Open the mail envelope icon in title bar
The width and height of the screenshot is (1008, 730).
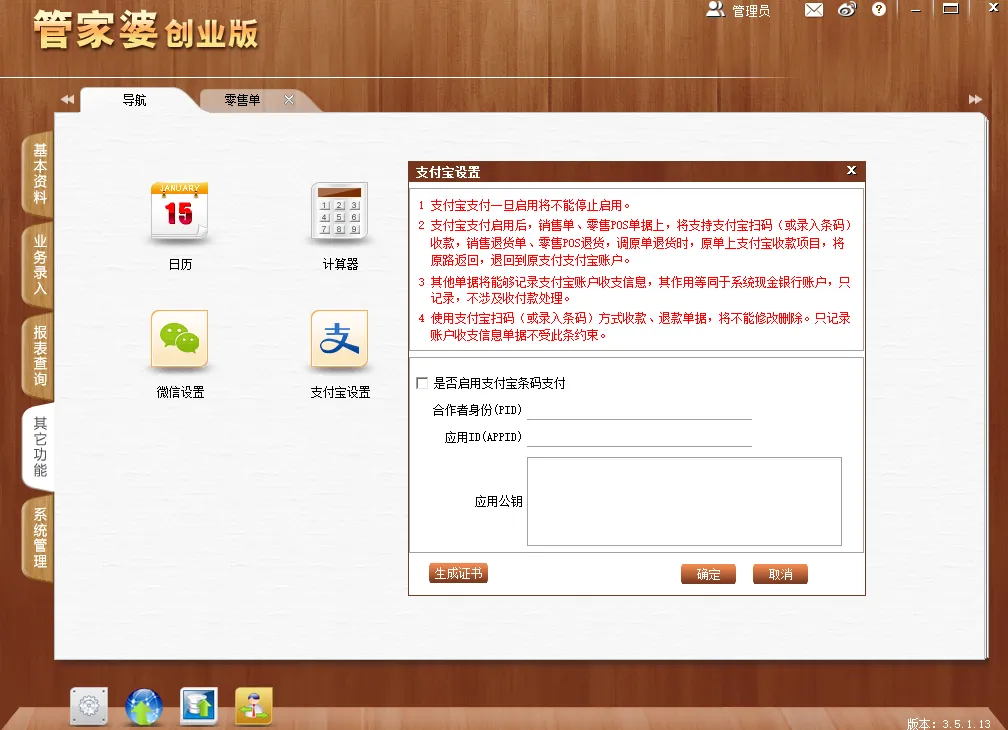point(814,10)
